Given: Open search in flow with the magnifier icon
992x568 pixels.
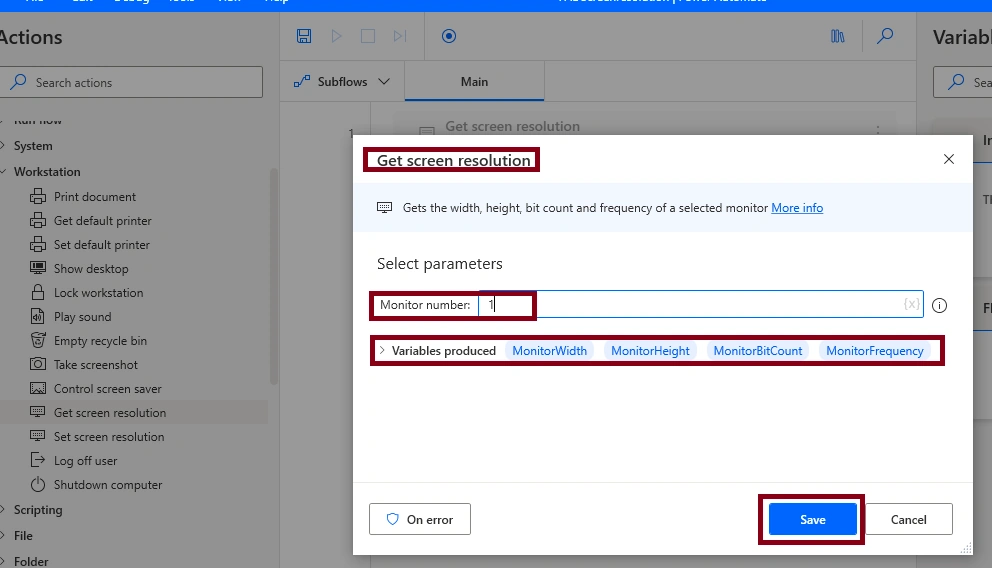Looking at the screenshot, I should click(885, 35).
